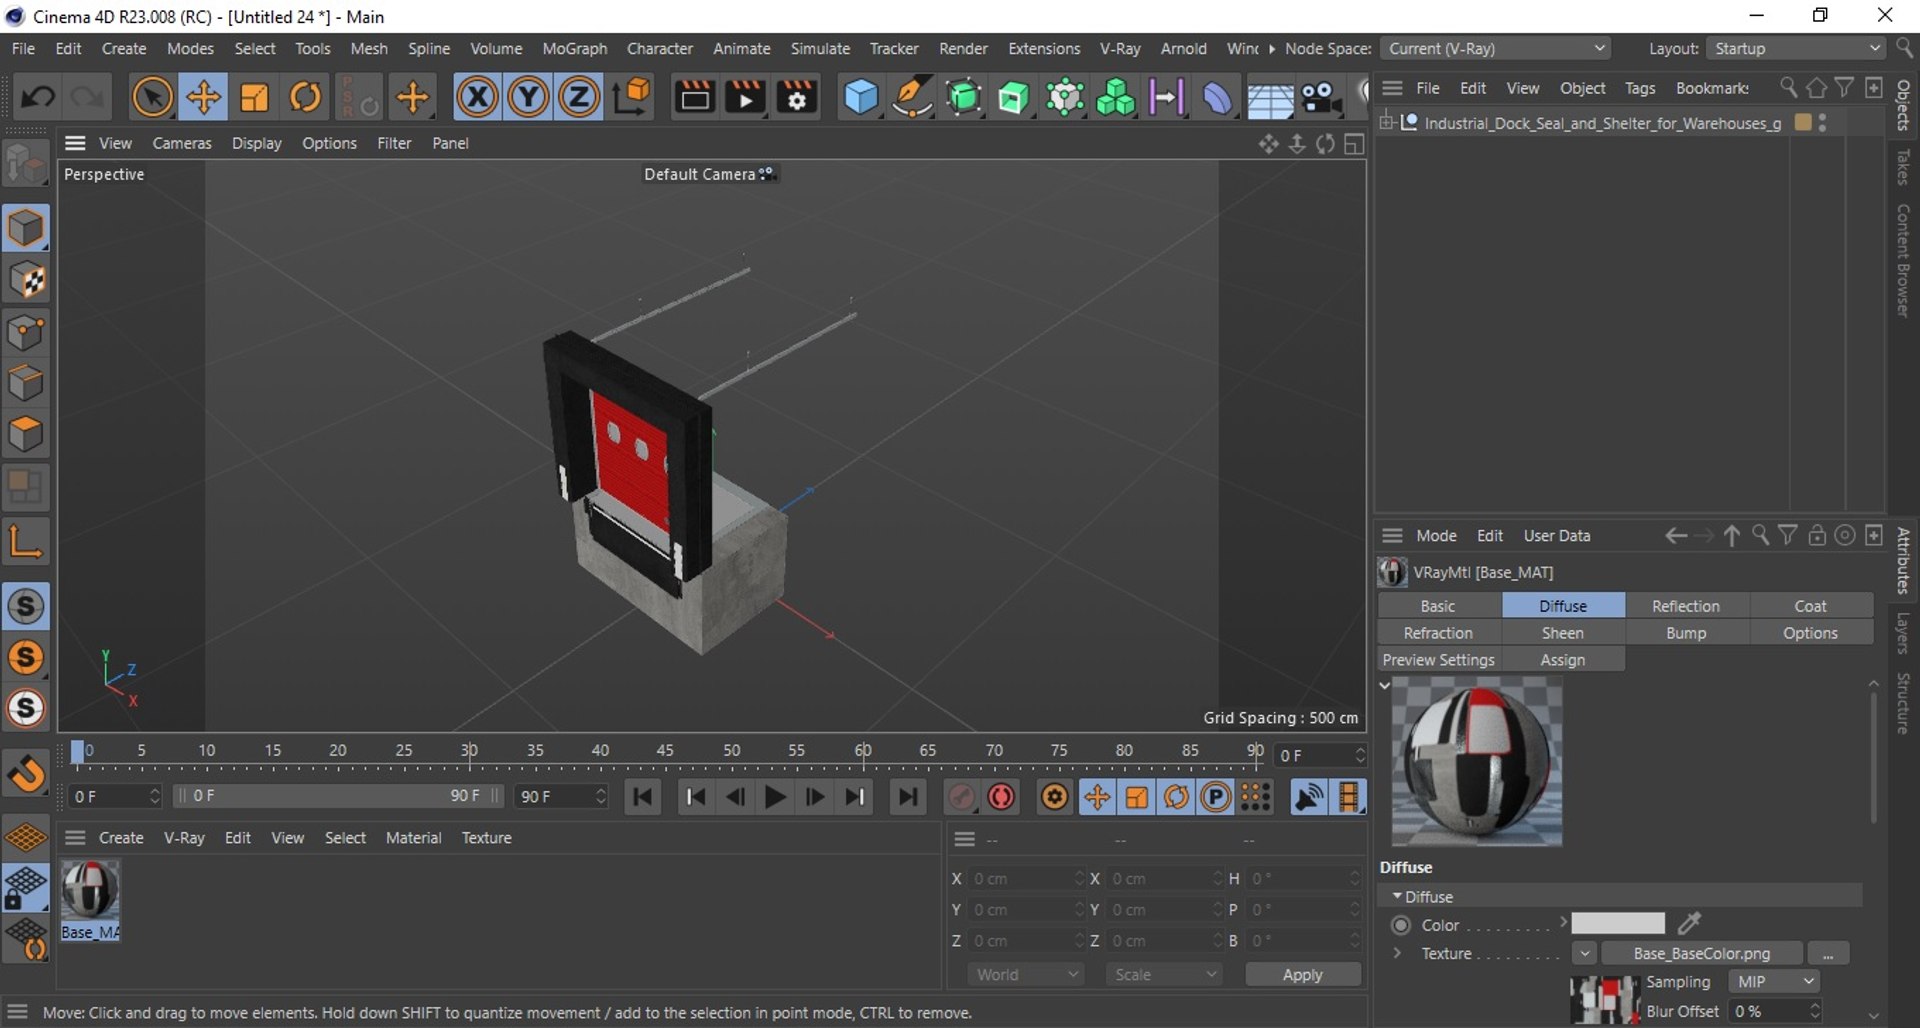Toggle X axis lock
The width and height of the screenshot is (1920, 1028).
(x=478, y=97)
